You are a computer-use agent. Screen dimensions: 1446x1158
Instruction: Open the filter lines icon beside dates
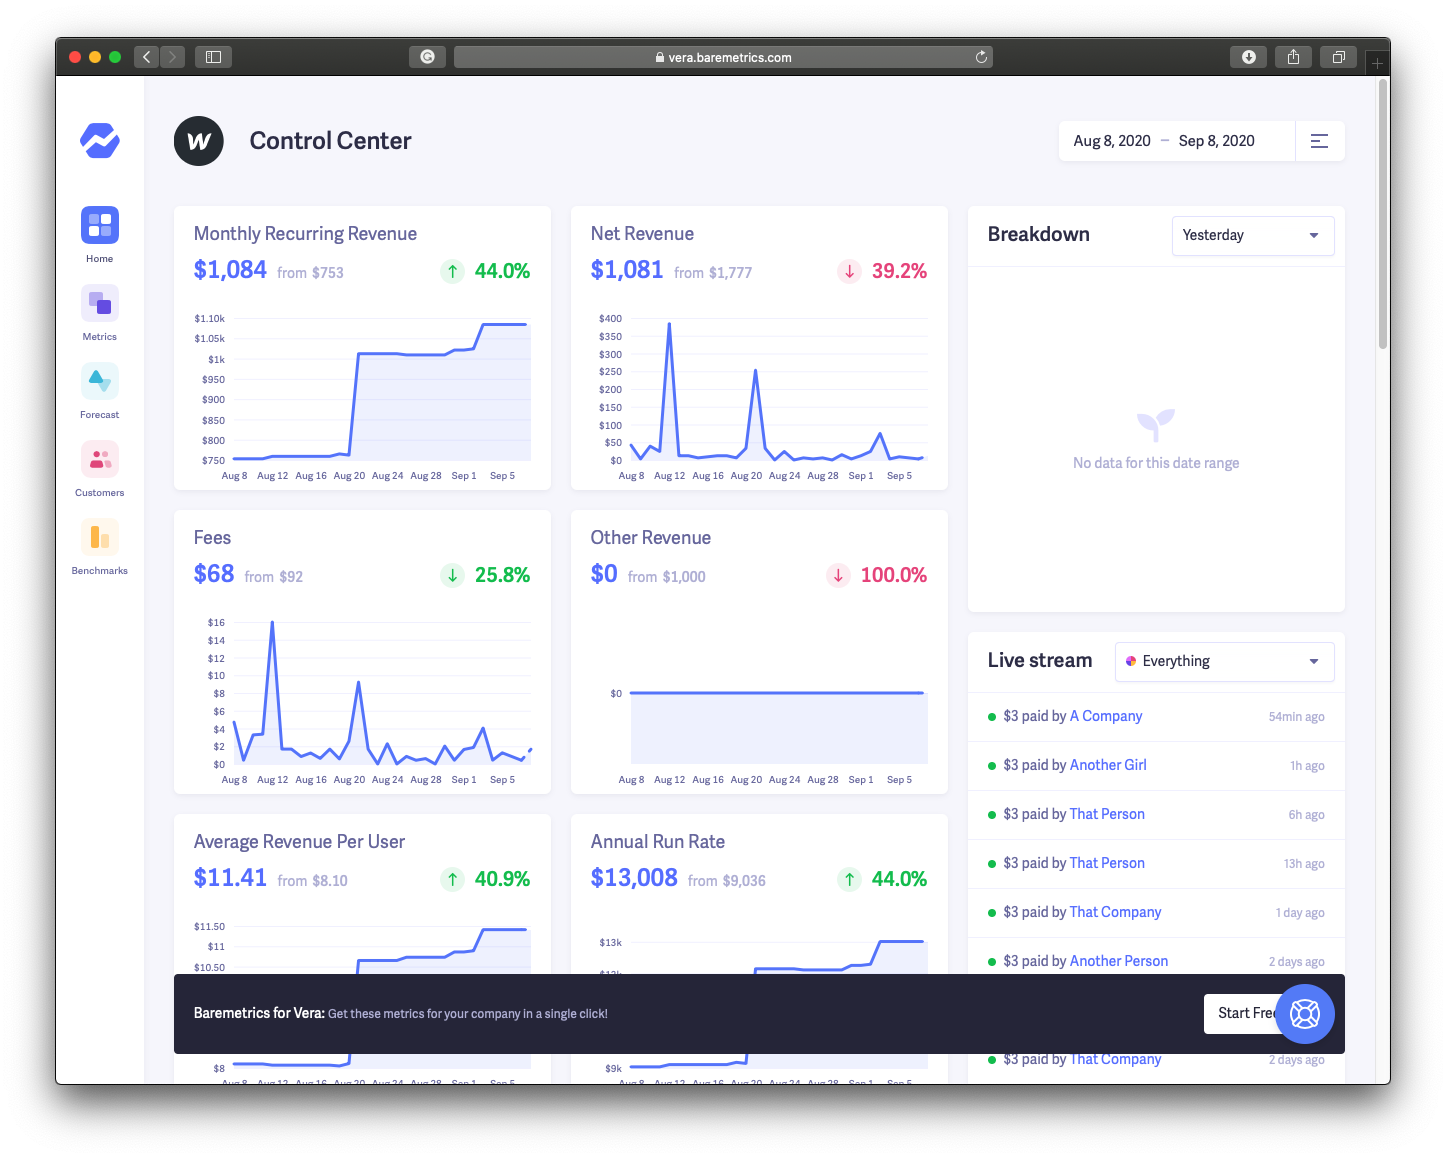pyautogui.click(x=1319, y=141)
